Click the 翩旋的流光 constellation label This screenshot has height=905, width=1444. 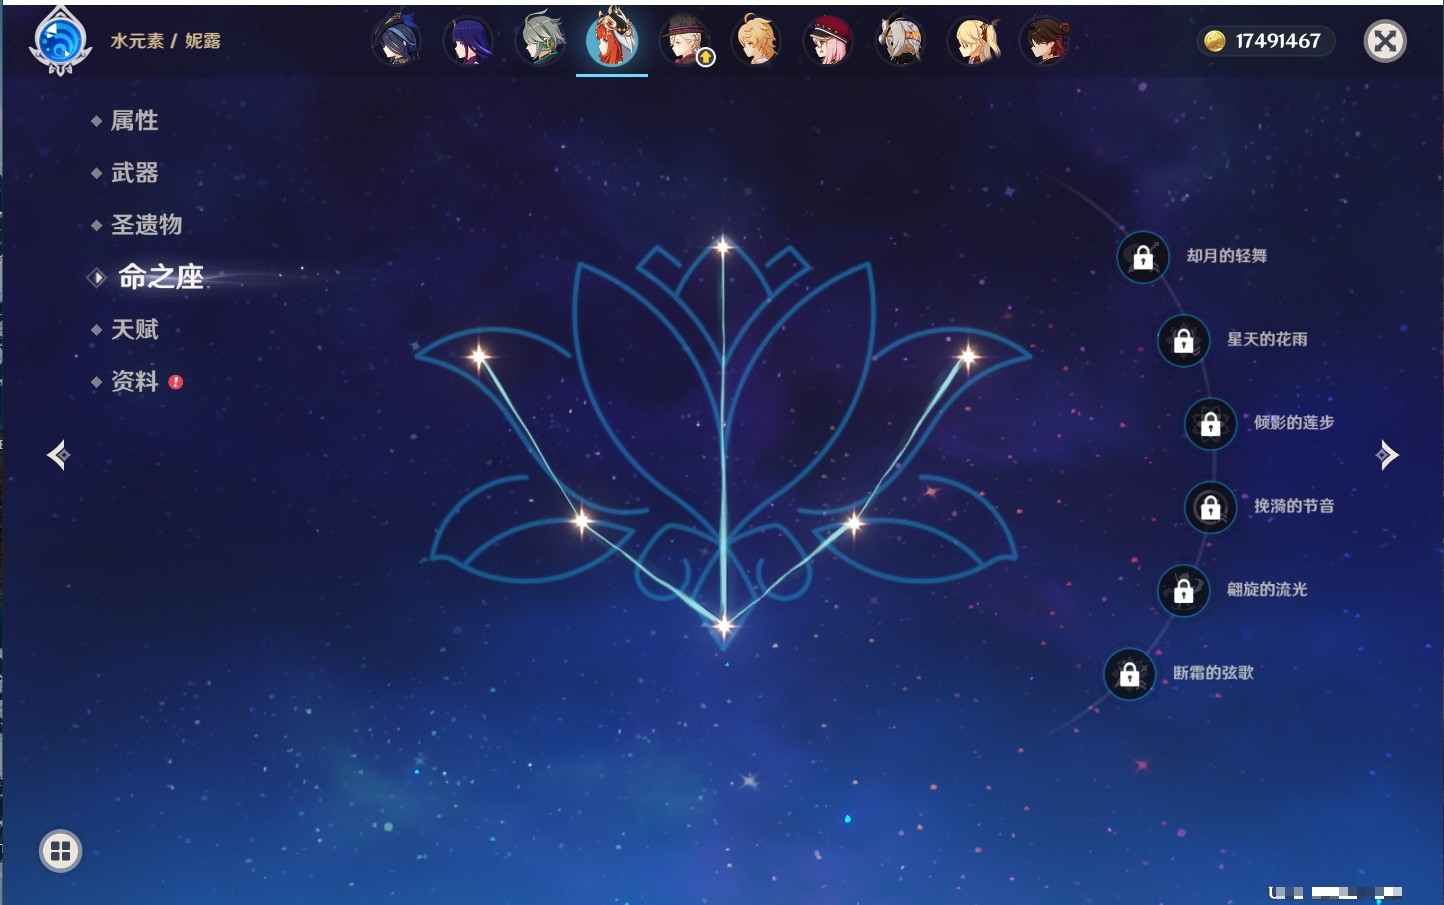click(1267, 589)
